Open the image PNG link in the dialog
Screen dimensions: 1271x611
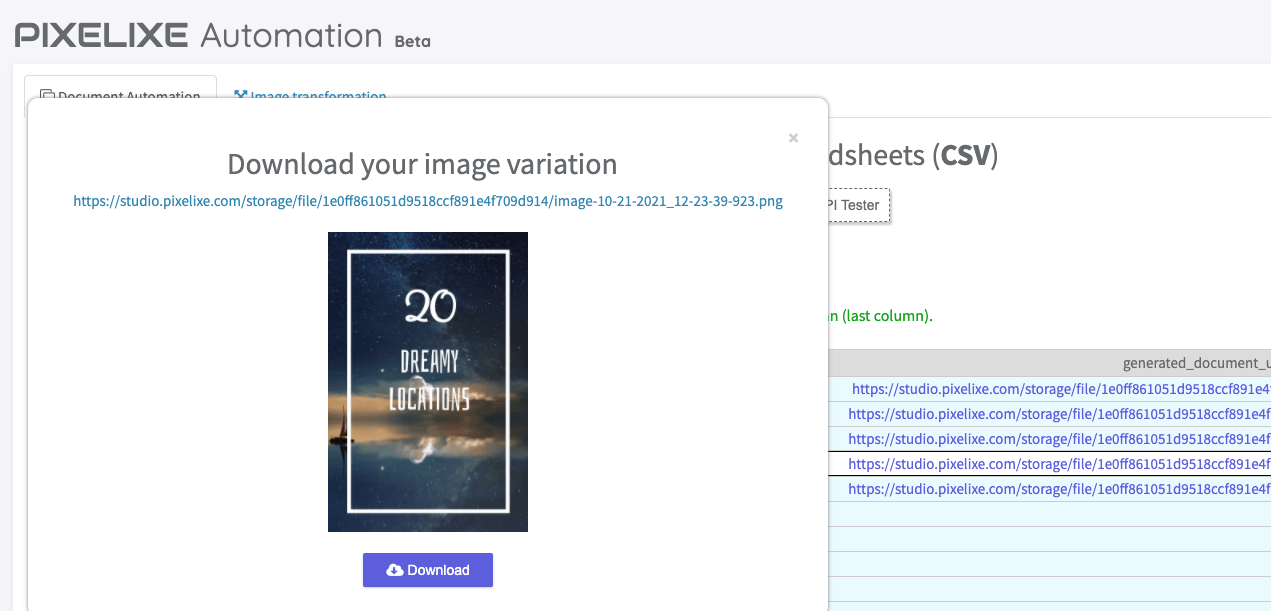(428, 201)
